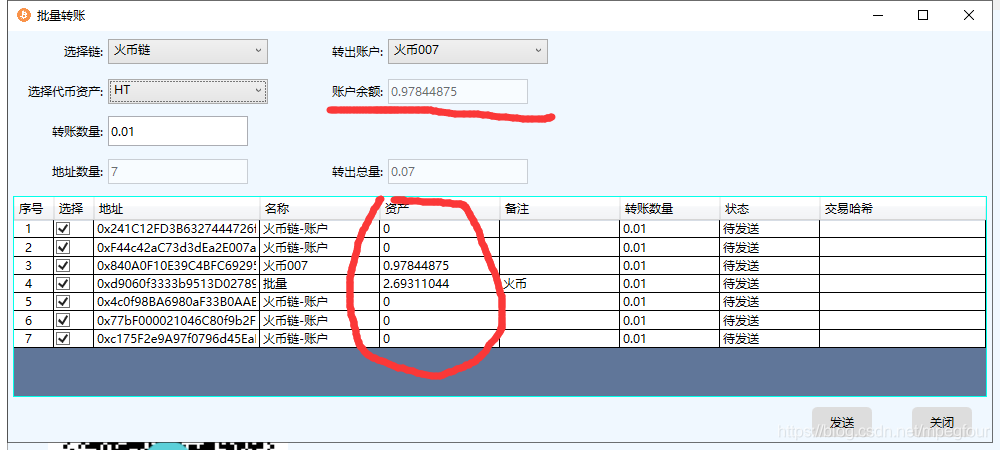Select address cell 0xc175F2e9A97f0796d45Ea

[x=177, y=338]
